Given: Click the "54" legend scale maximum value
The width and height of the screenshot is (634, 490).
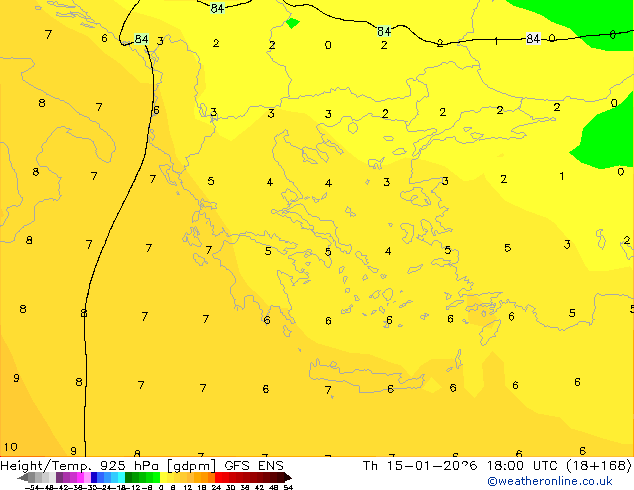Looking at the screenshot, I should click(287, 487).
